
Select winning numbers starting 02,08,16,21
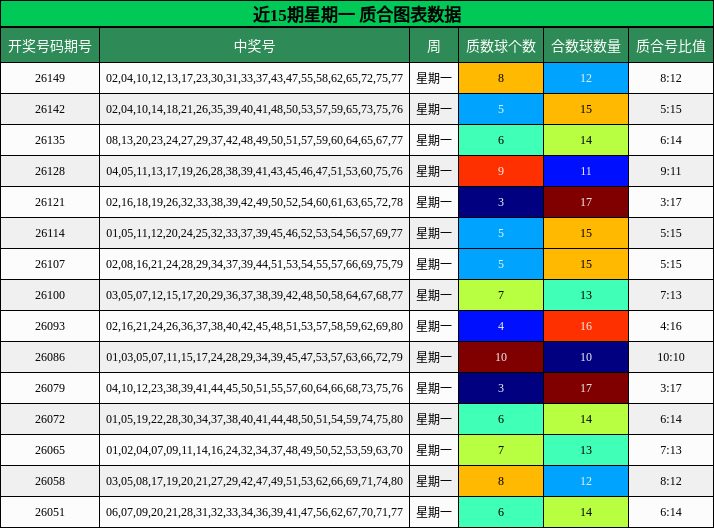coord(255,264)
